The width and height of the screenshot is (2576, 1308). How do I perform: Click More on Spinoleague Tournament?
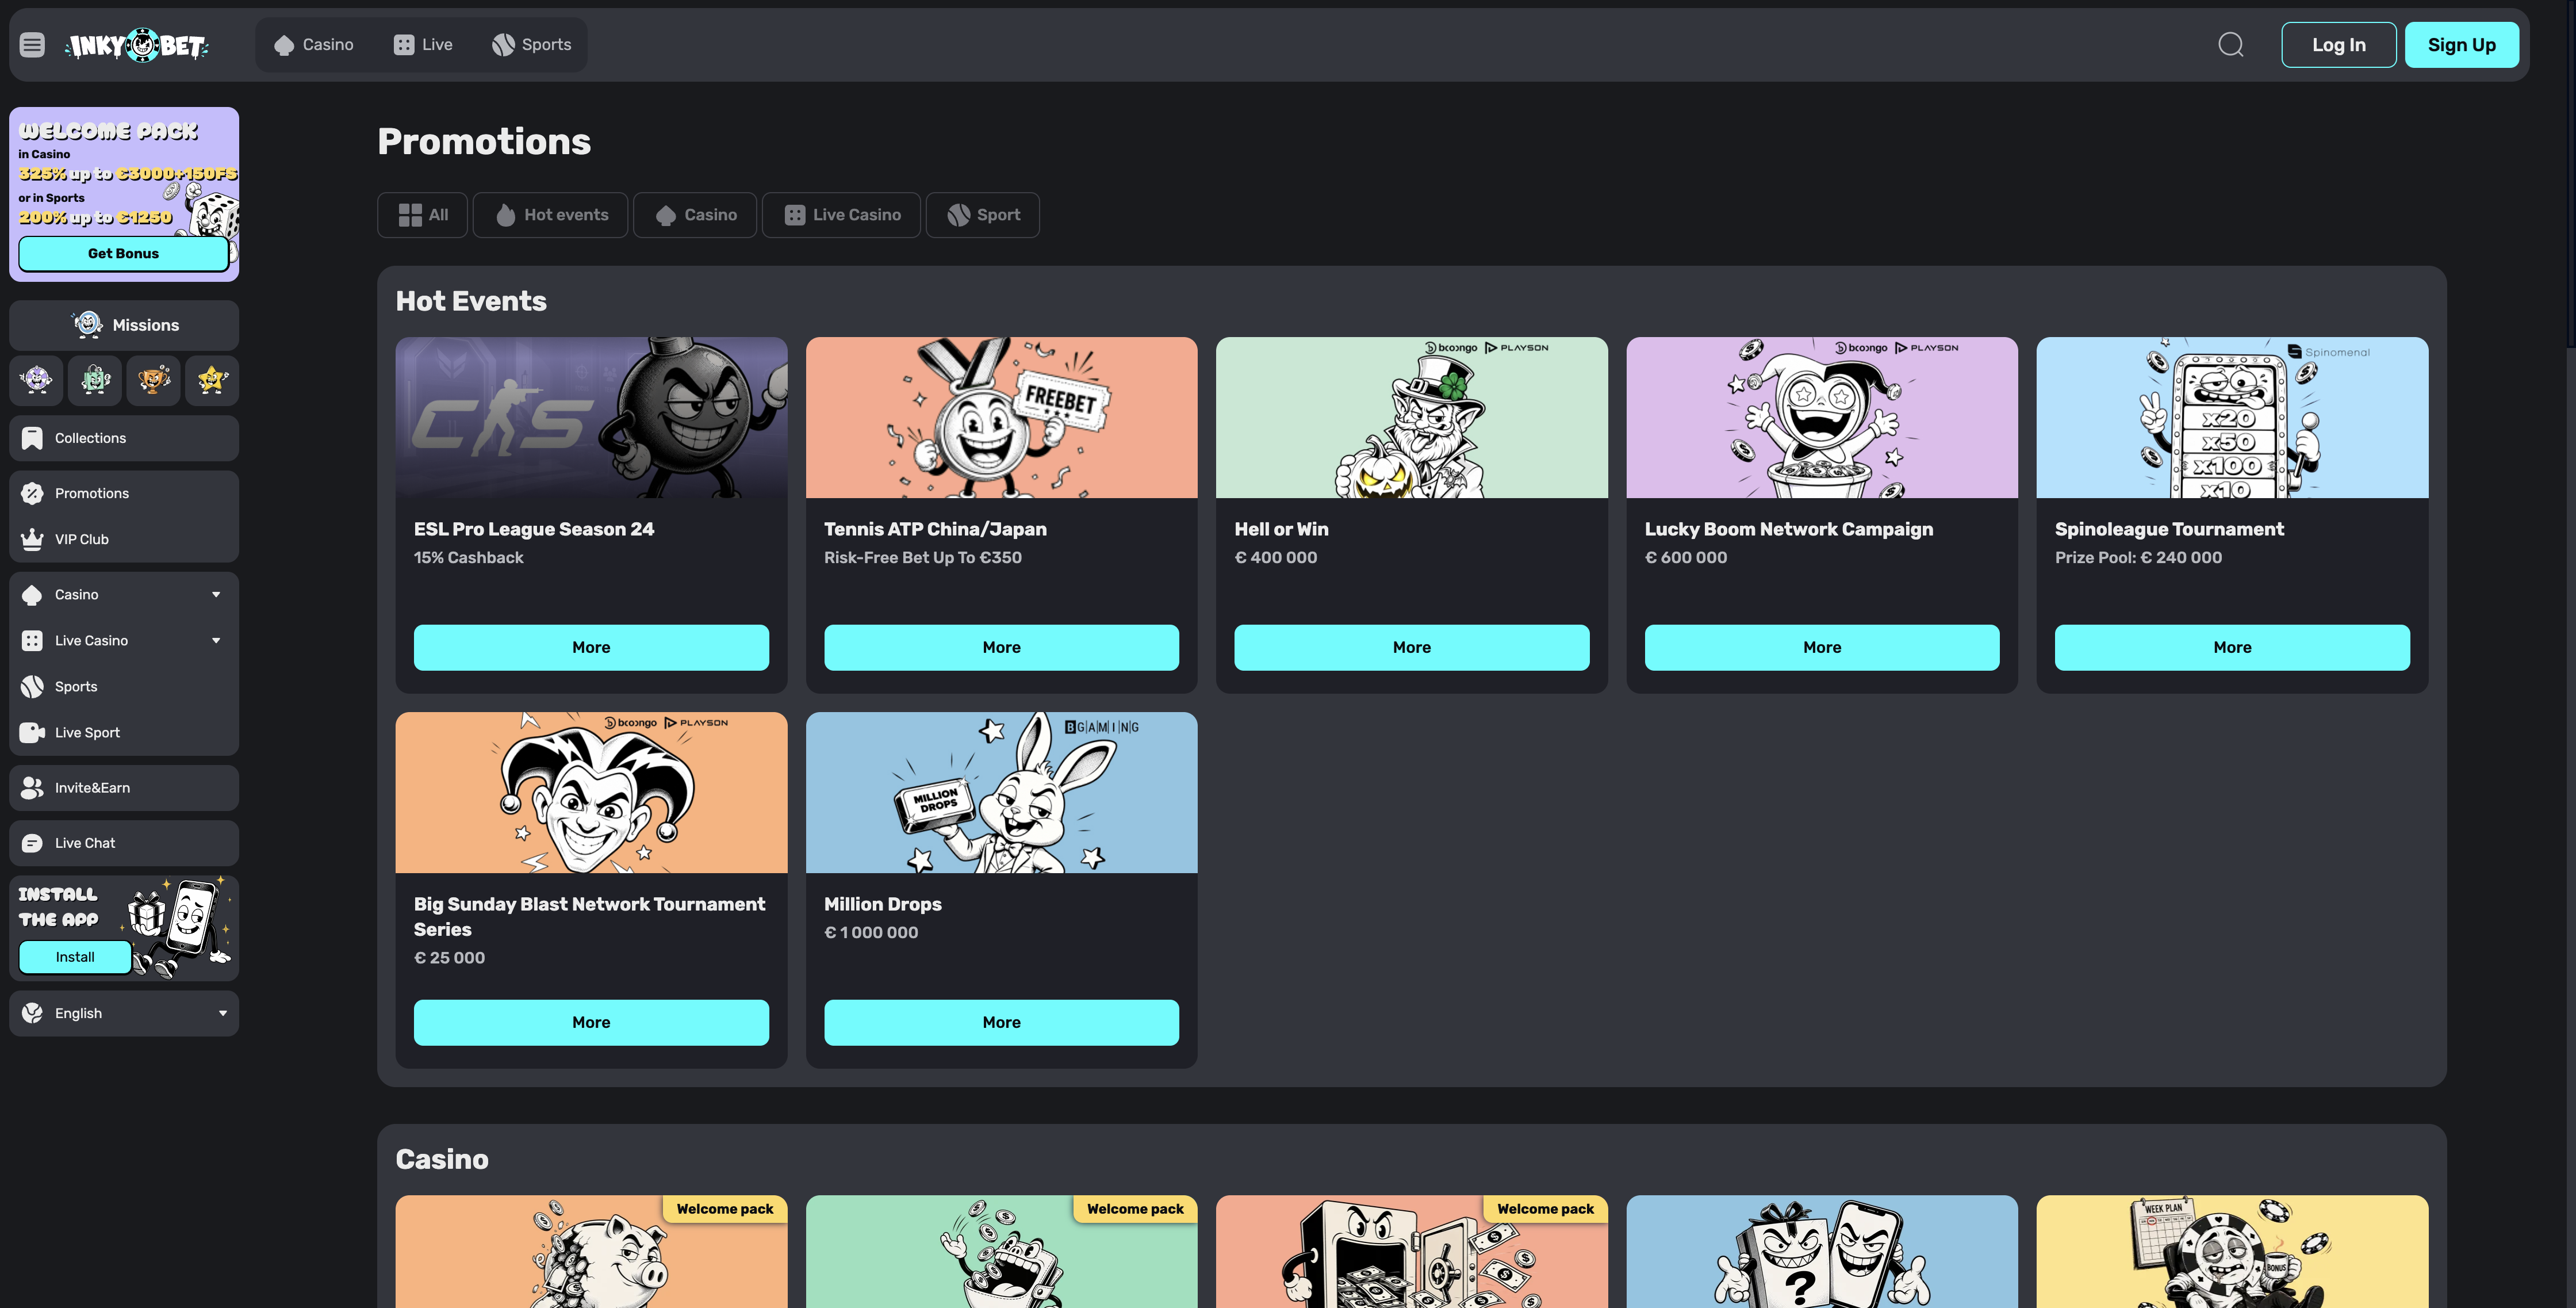2232,647
